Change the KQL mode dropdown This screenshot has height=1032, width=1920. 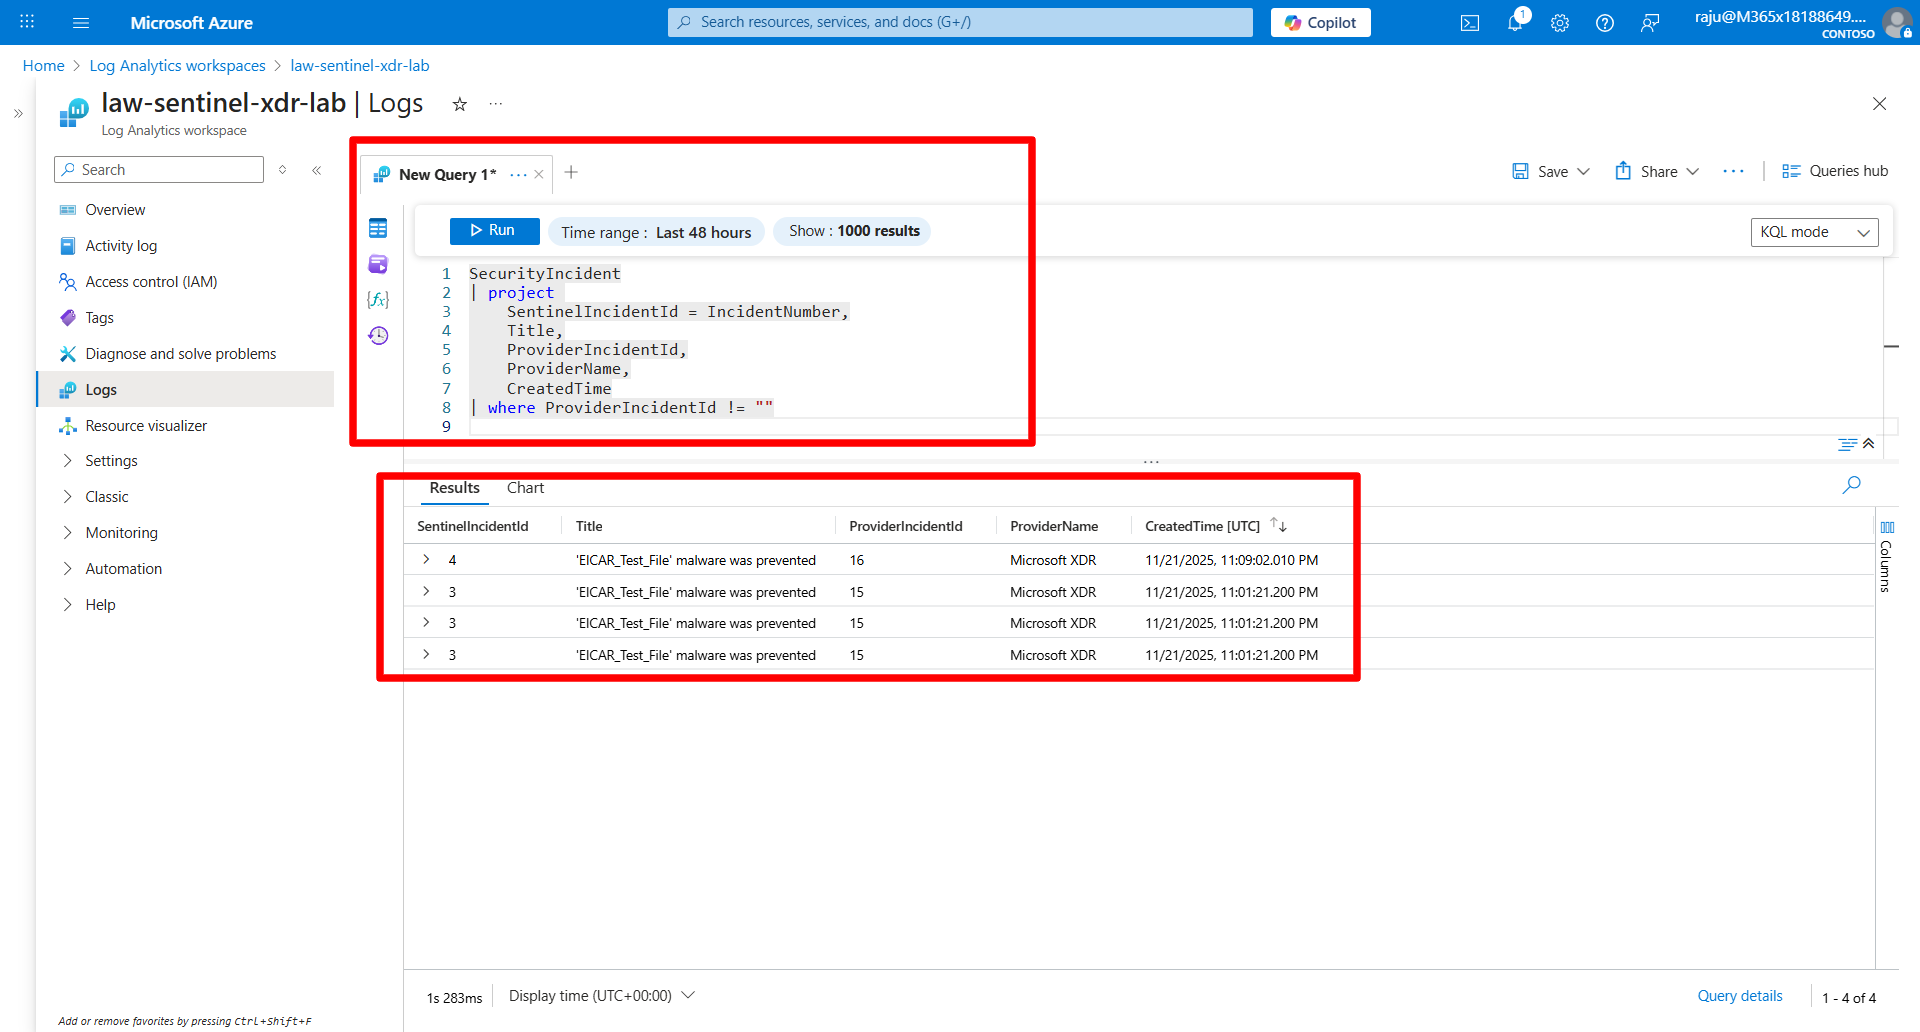click(1814, 232)
